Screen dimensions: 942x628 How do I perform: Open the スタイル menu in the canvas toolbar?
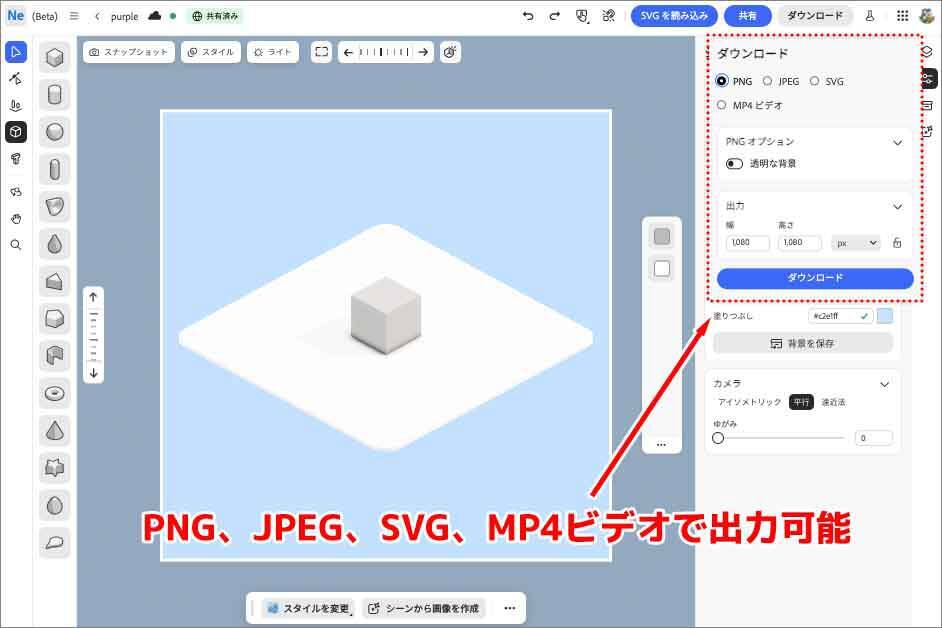(210, 52)
